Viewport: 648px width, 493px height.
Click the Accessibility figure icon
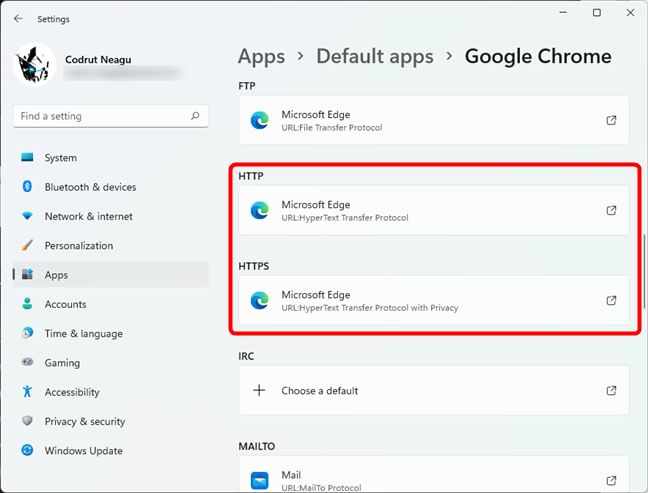[27, 391]
